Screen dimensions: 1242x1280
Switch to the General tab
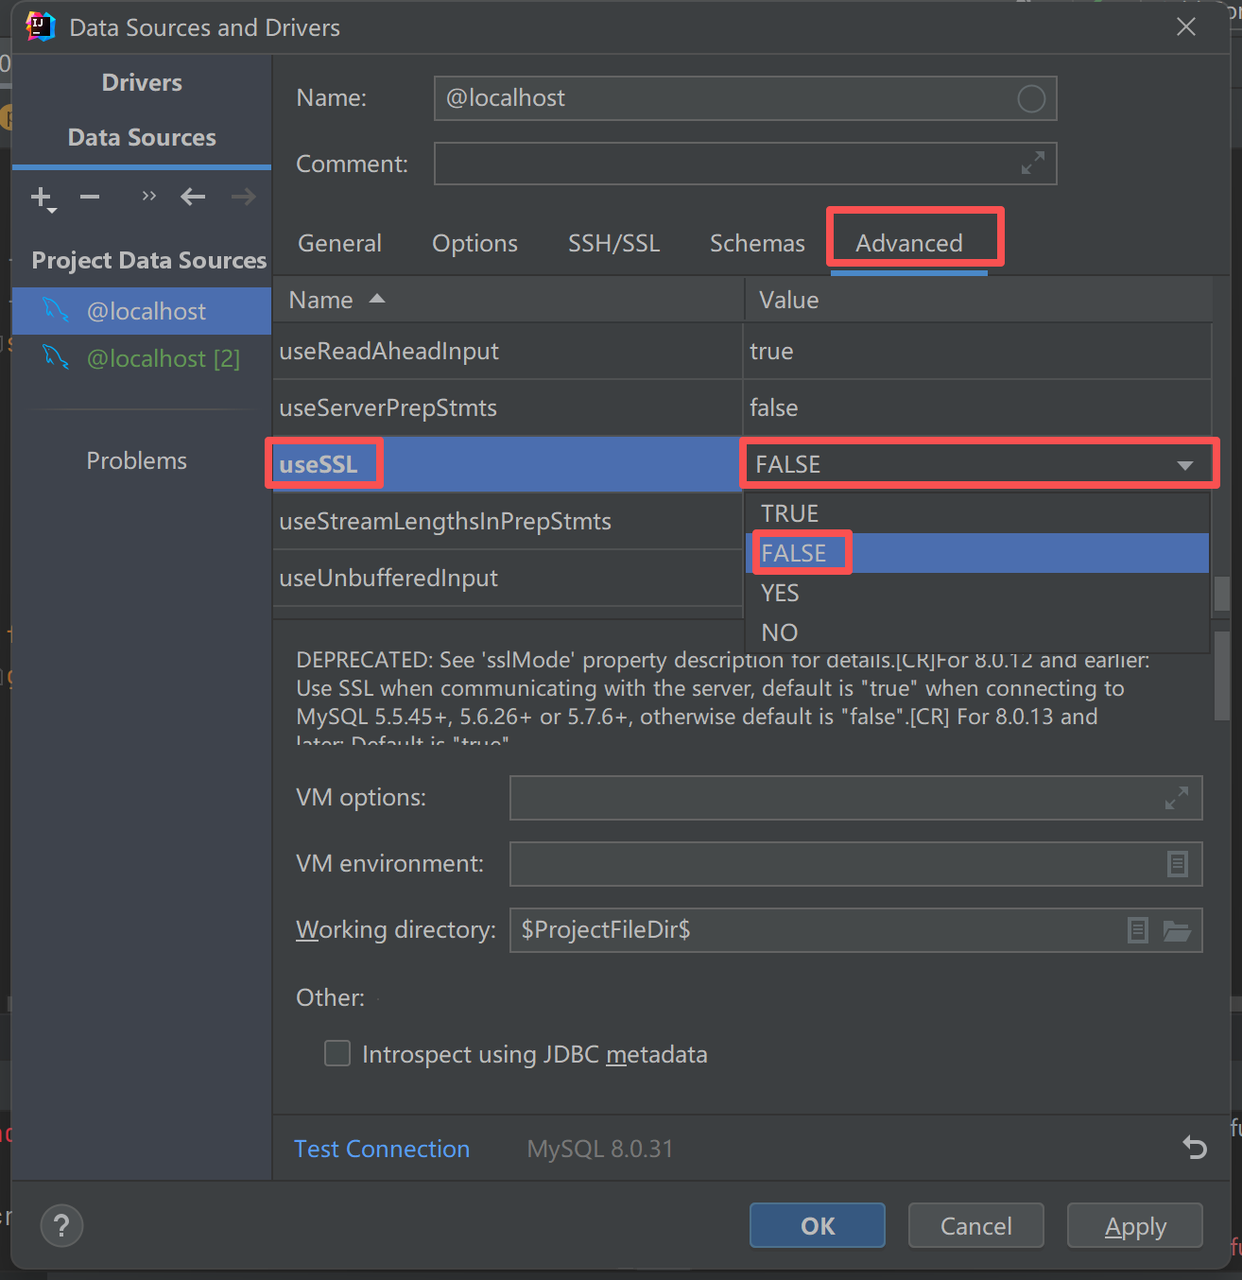340,243
